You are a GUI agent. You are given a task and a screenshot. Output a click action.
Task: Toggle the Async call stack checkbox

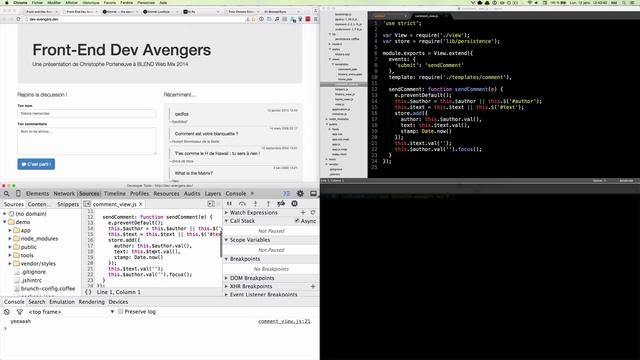coord(297,221)
